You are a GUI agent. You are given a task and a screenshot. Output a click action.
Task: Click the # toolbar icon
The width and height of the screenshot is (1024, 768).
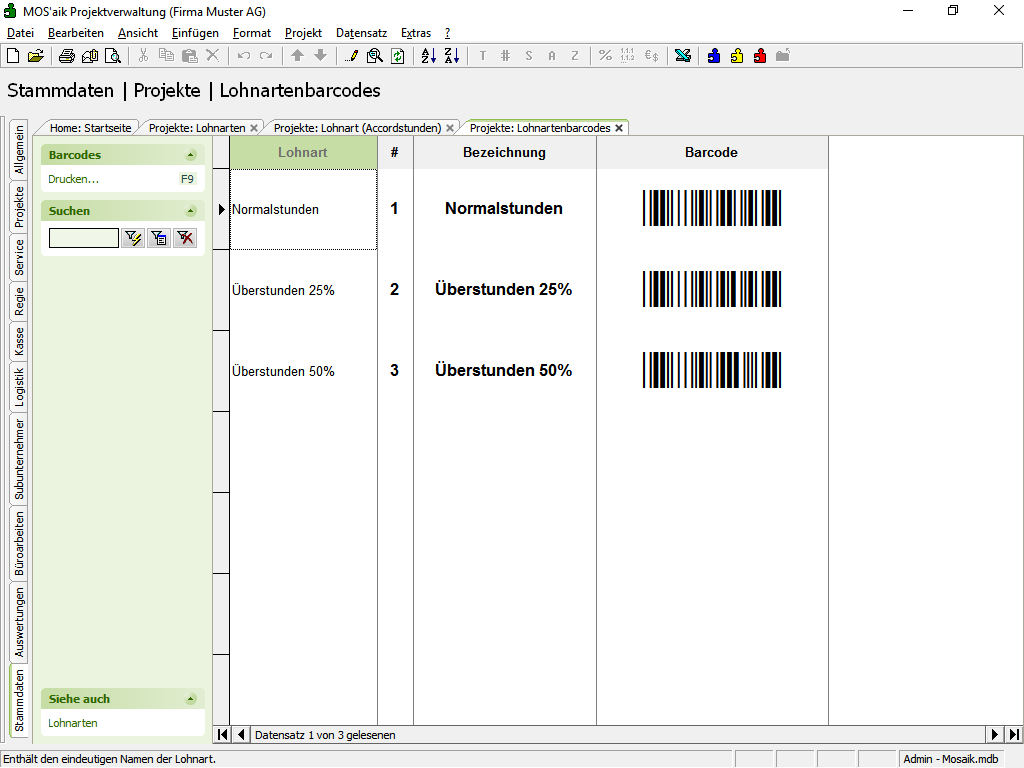point(505,56)
